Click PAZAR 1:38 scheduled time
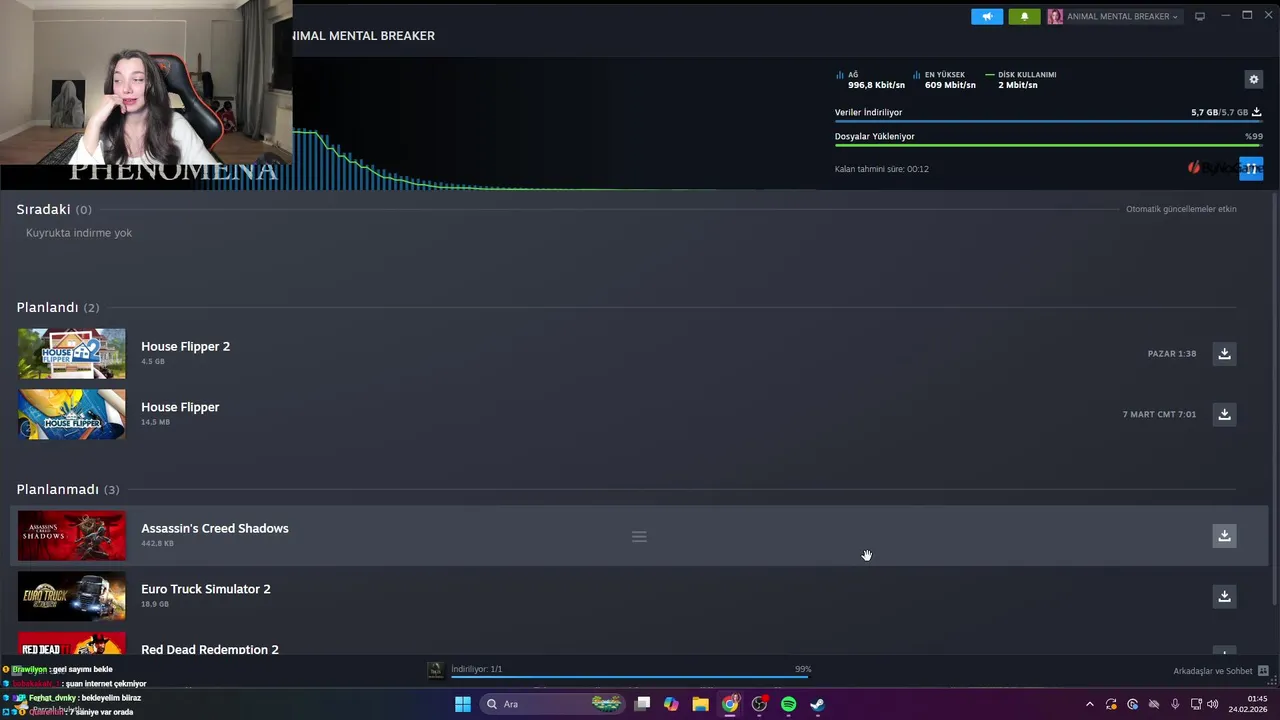Image resolution: width=1280 pixels, height=720 pixels. 1172,354
